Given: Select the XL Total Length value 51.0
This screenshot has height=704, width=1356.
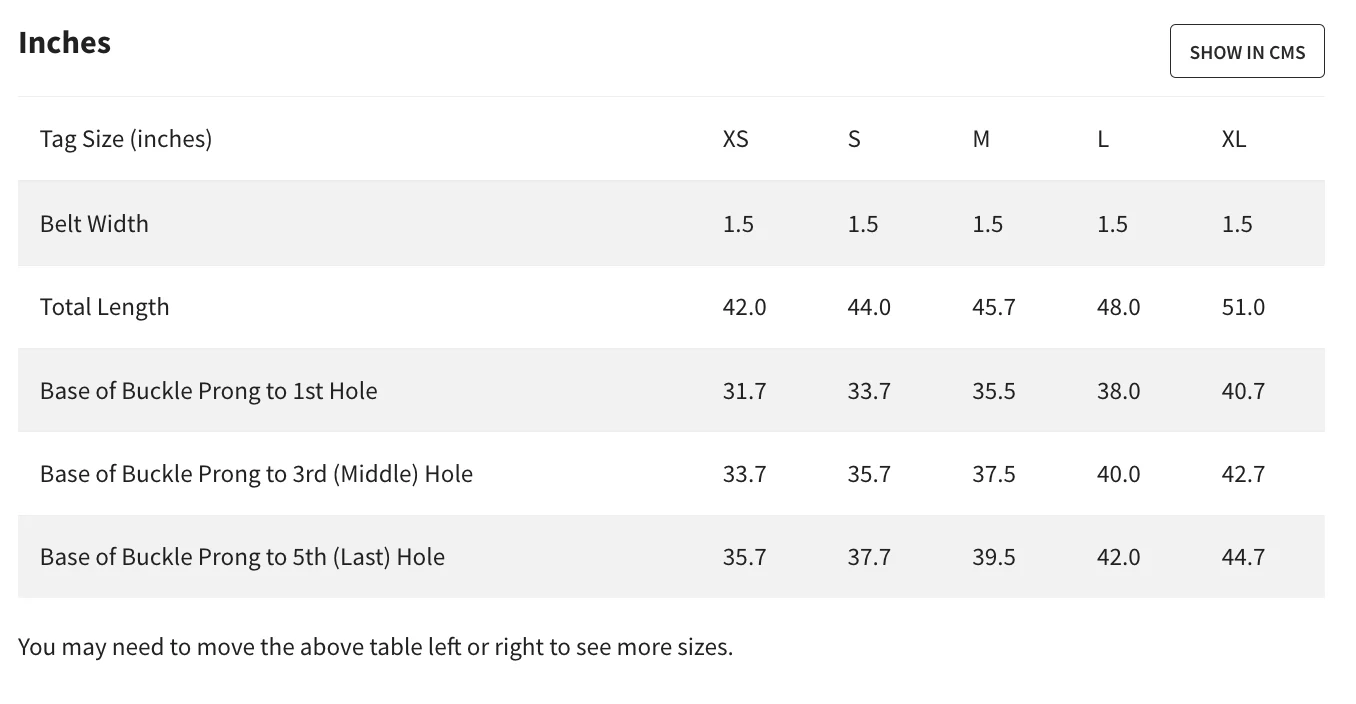Looking at the screenshot, I should pyautogui.click(x=1243, y=307).
